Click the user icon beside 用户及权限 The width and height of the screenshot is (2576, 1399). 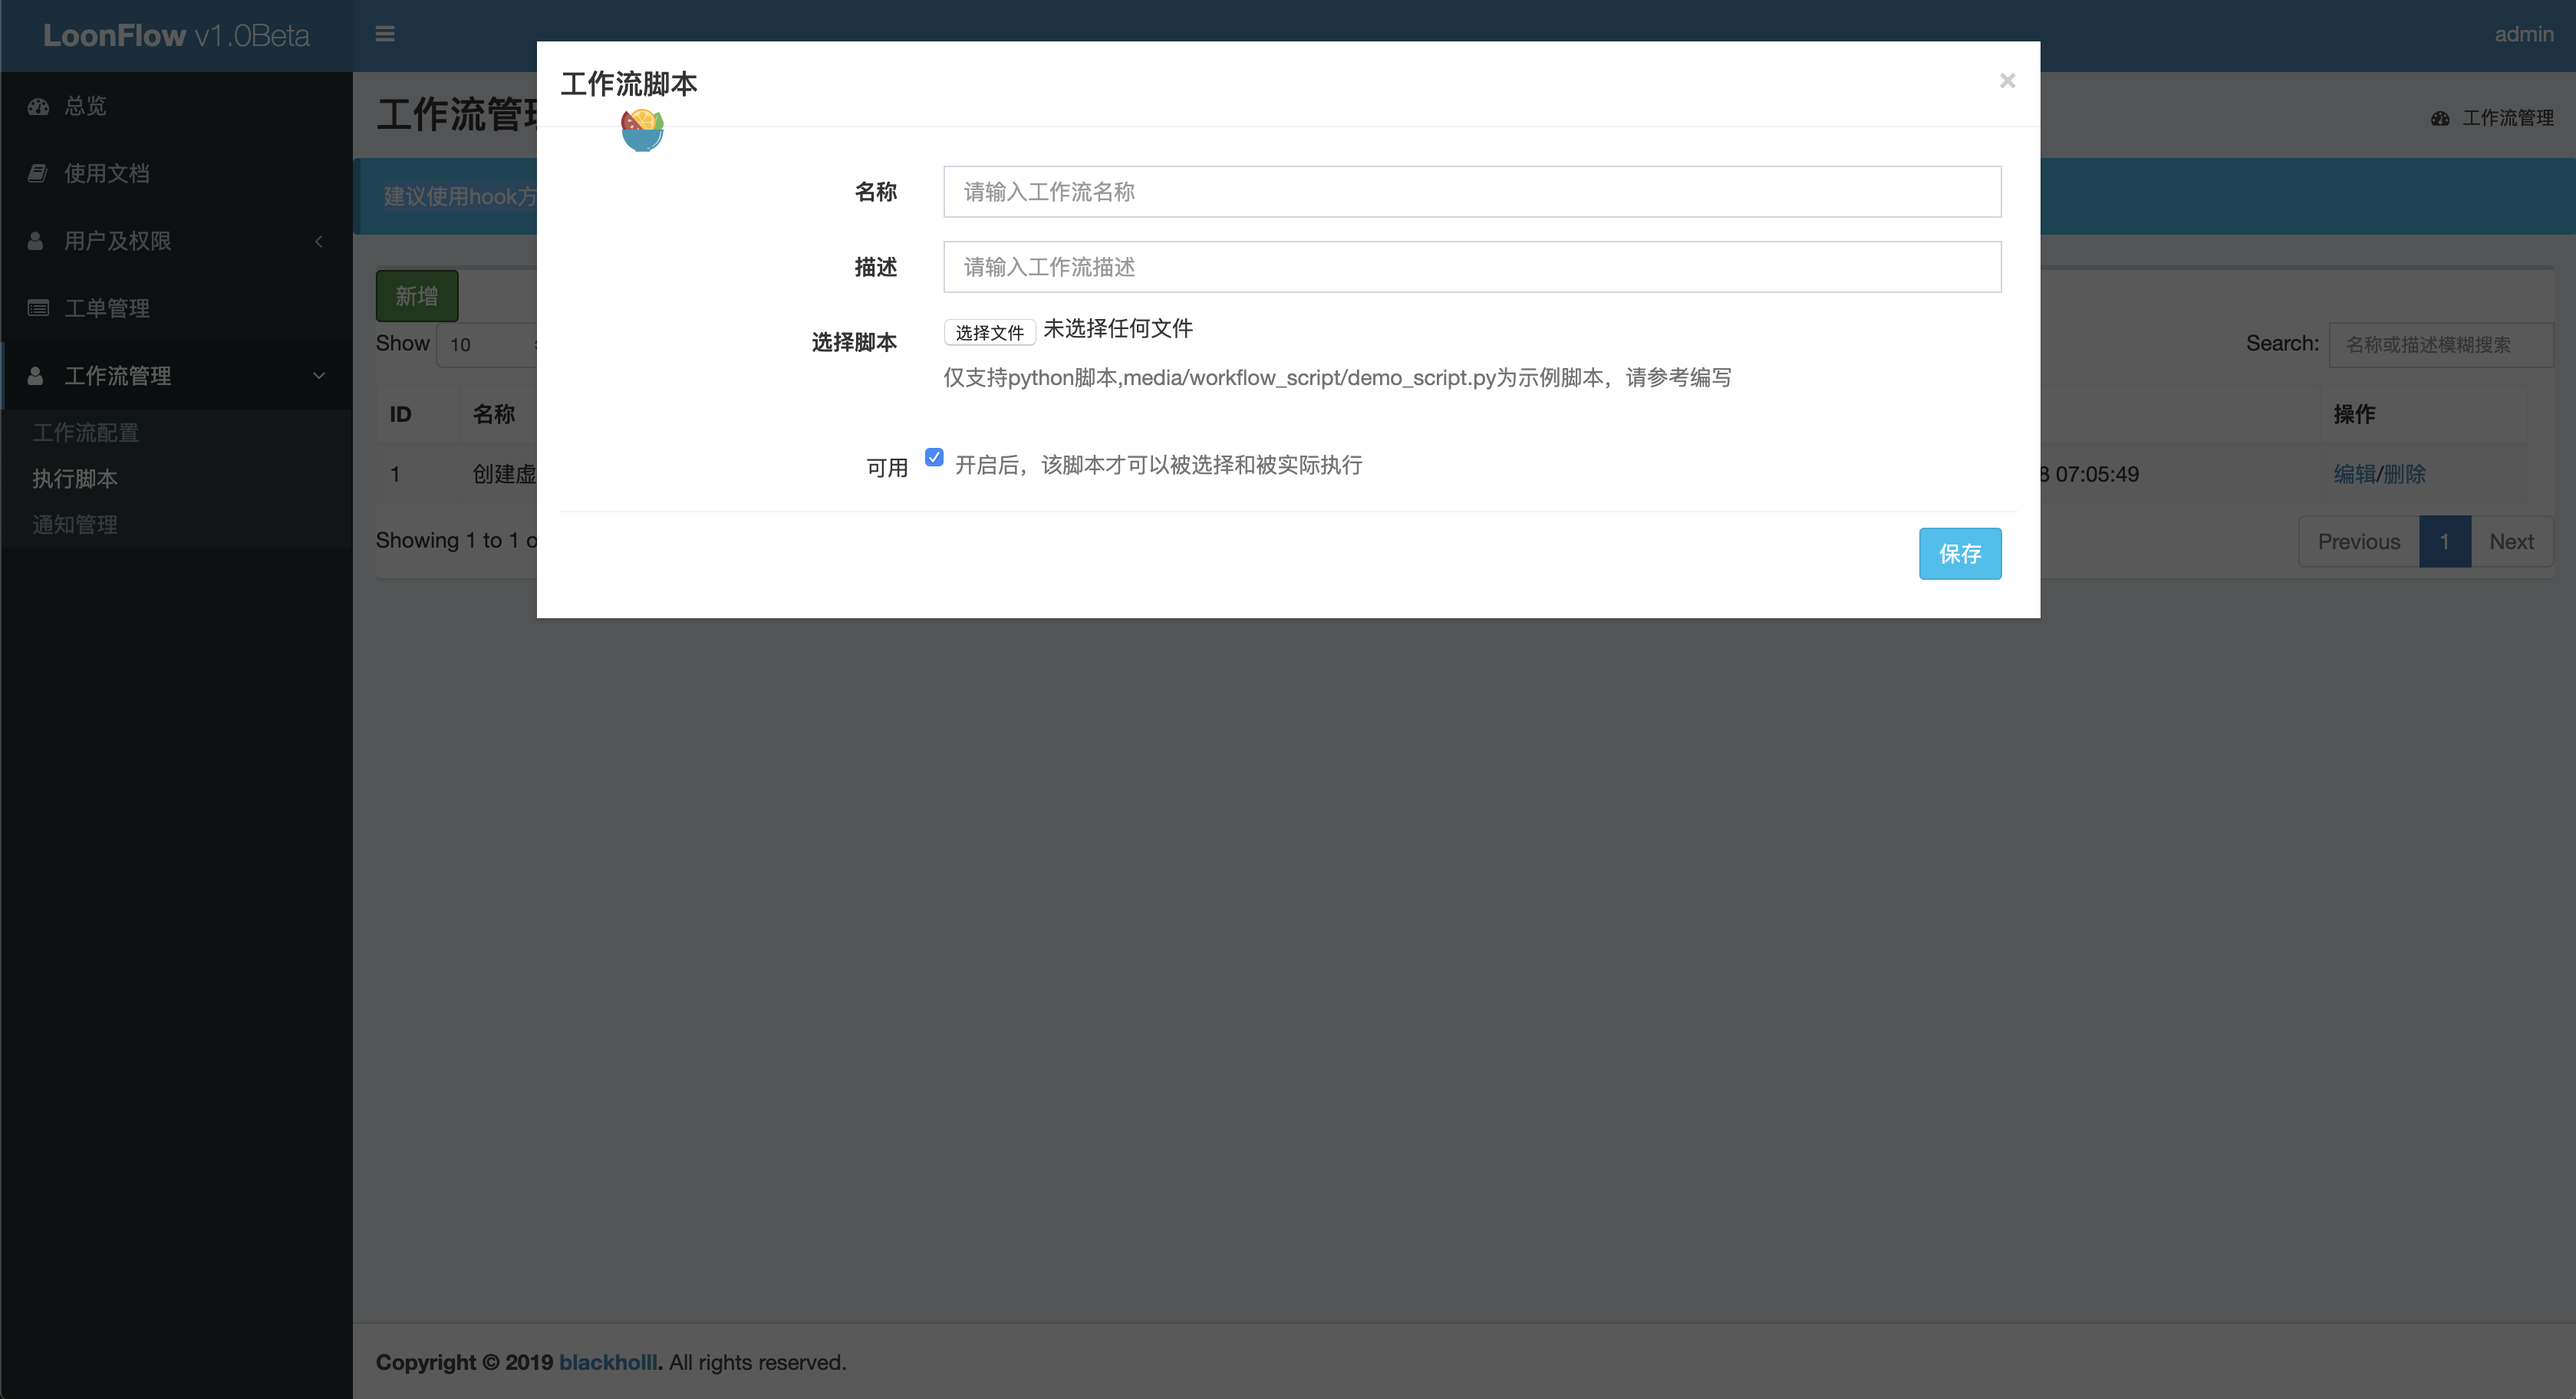tap(36, 241)
